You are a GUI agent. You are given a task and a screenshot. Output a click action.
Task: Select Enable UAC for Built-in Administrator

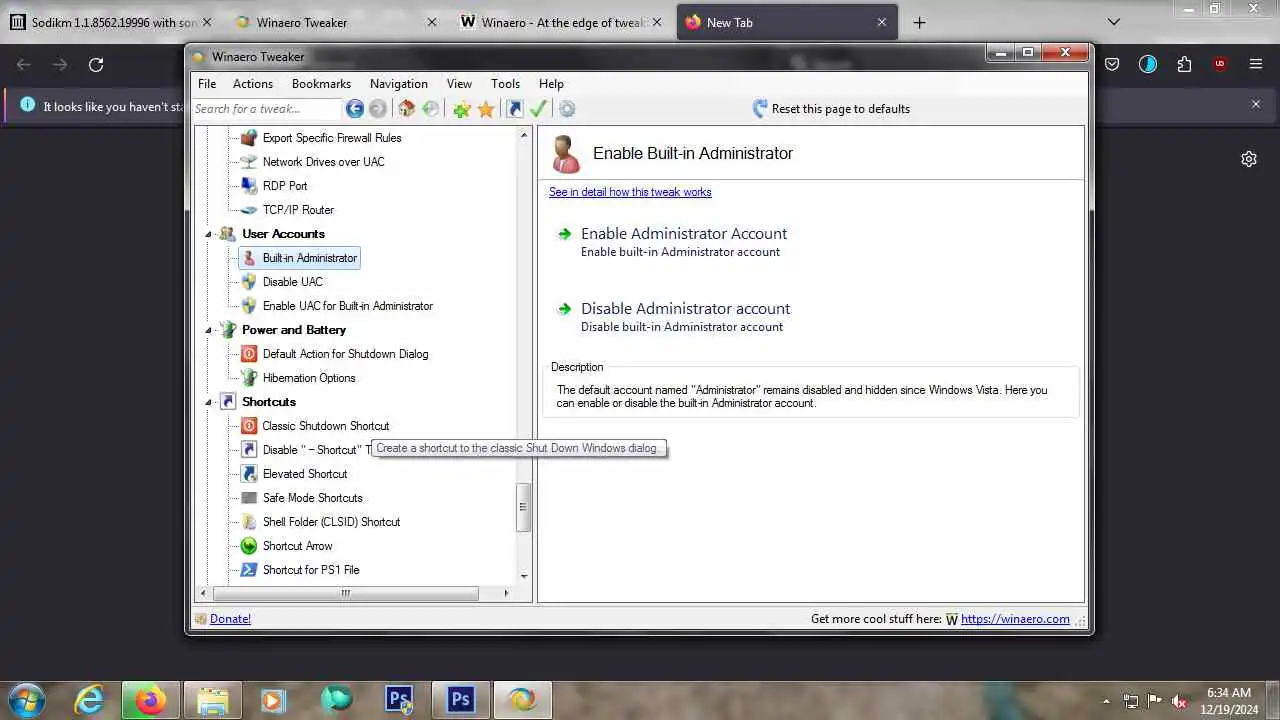(347, 306)
